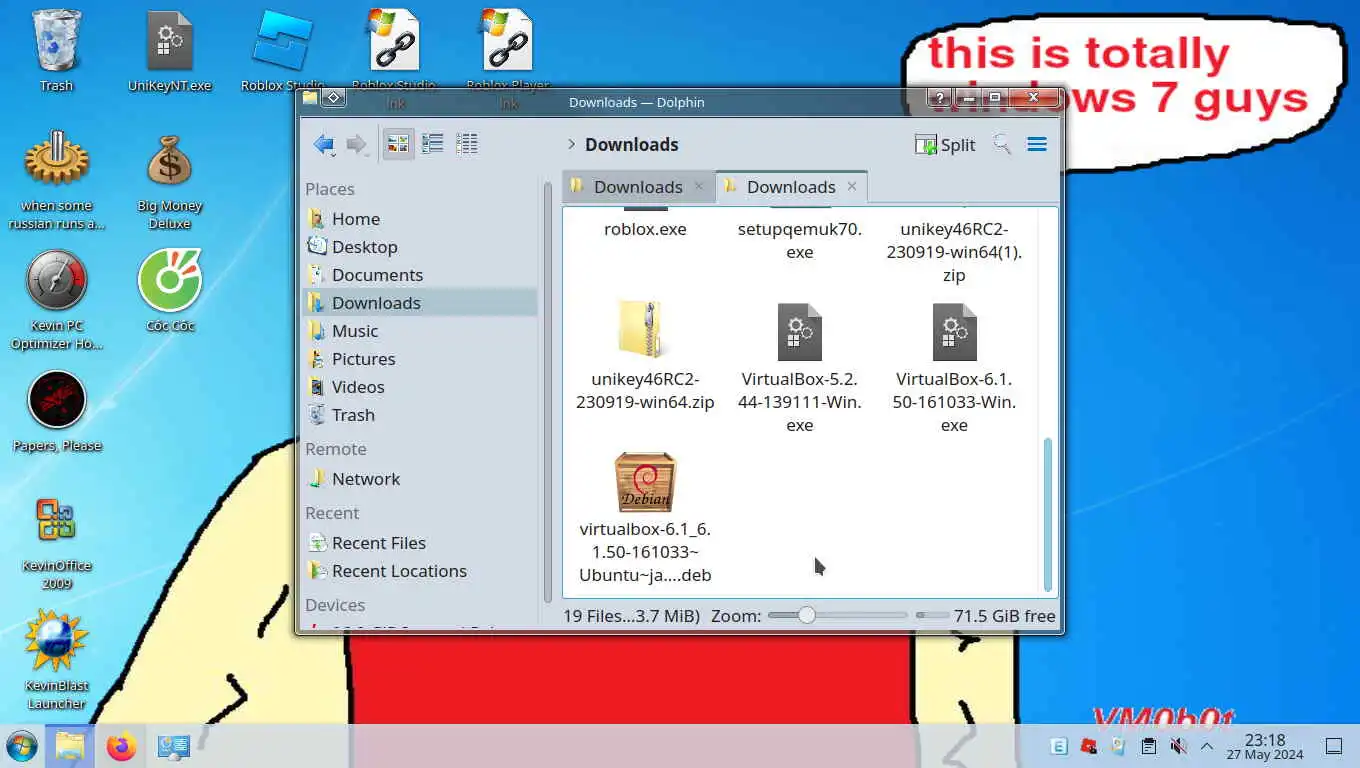Switch to Icons view mode

(x=398, y=144)
